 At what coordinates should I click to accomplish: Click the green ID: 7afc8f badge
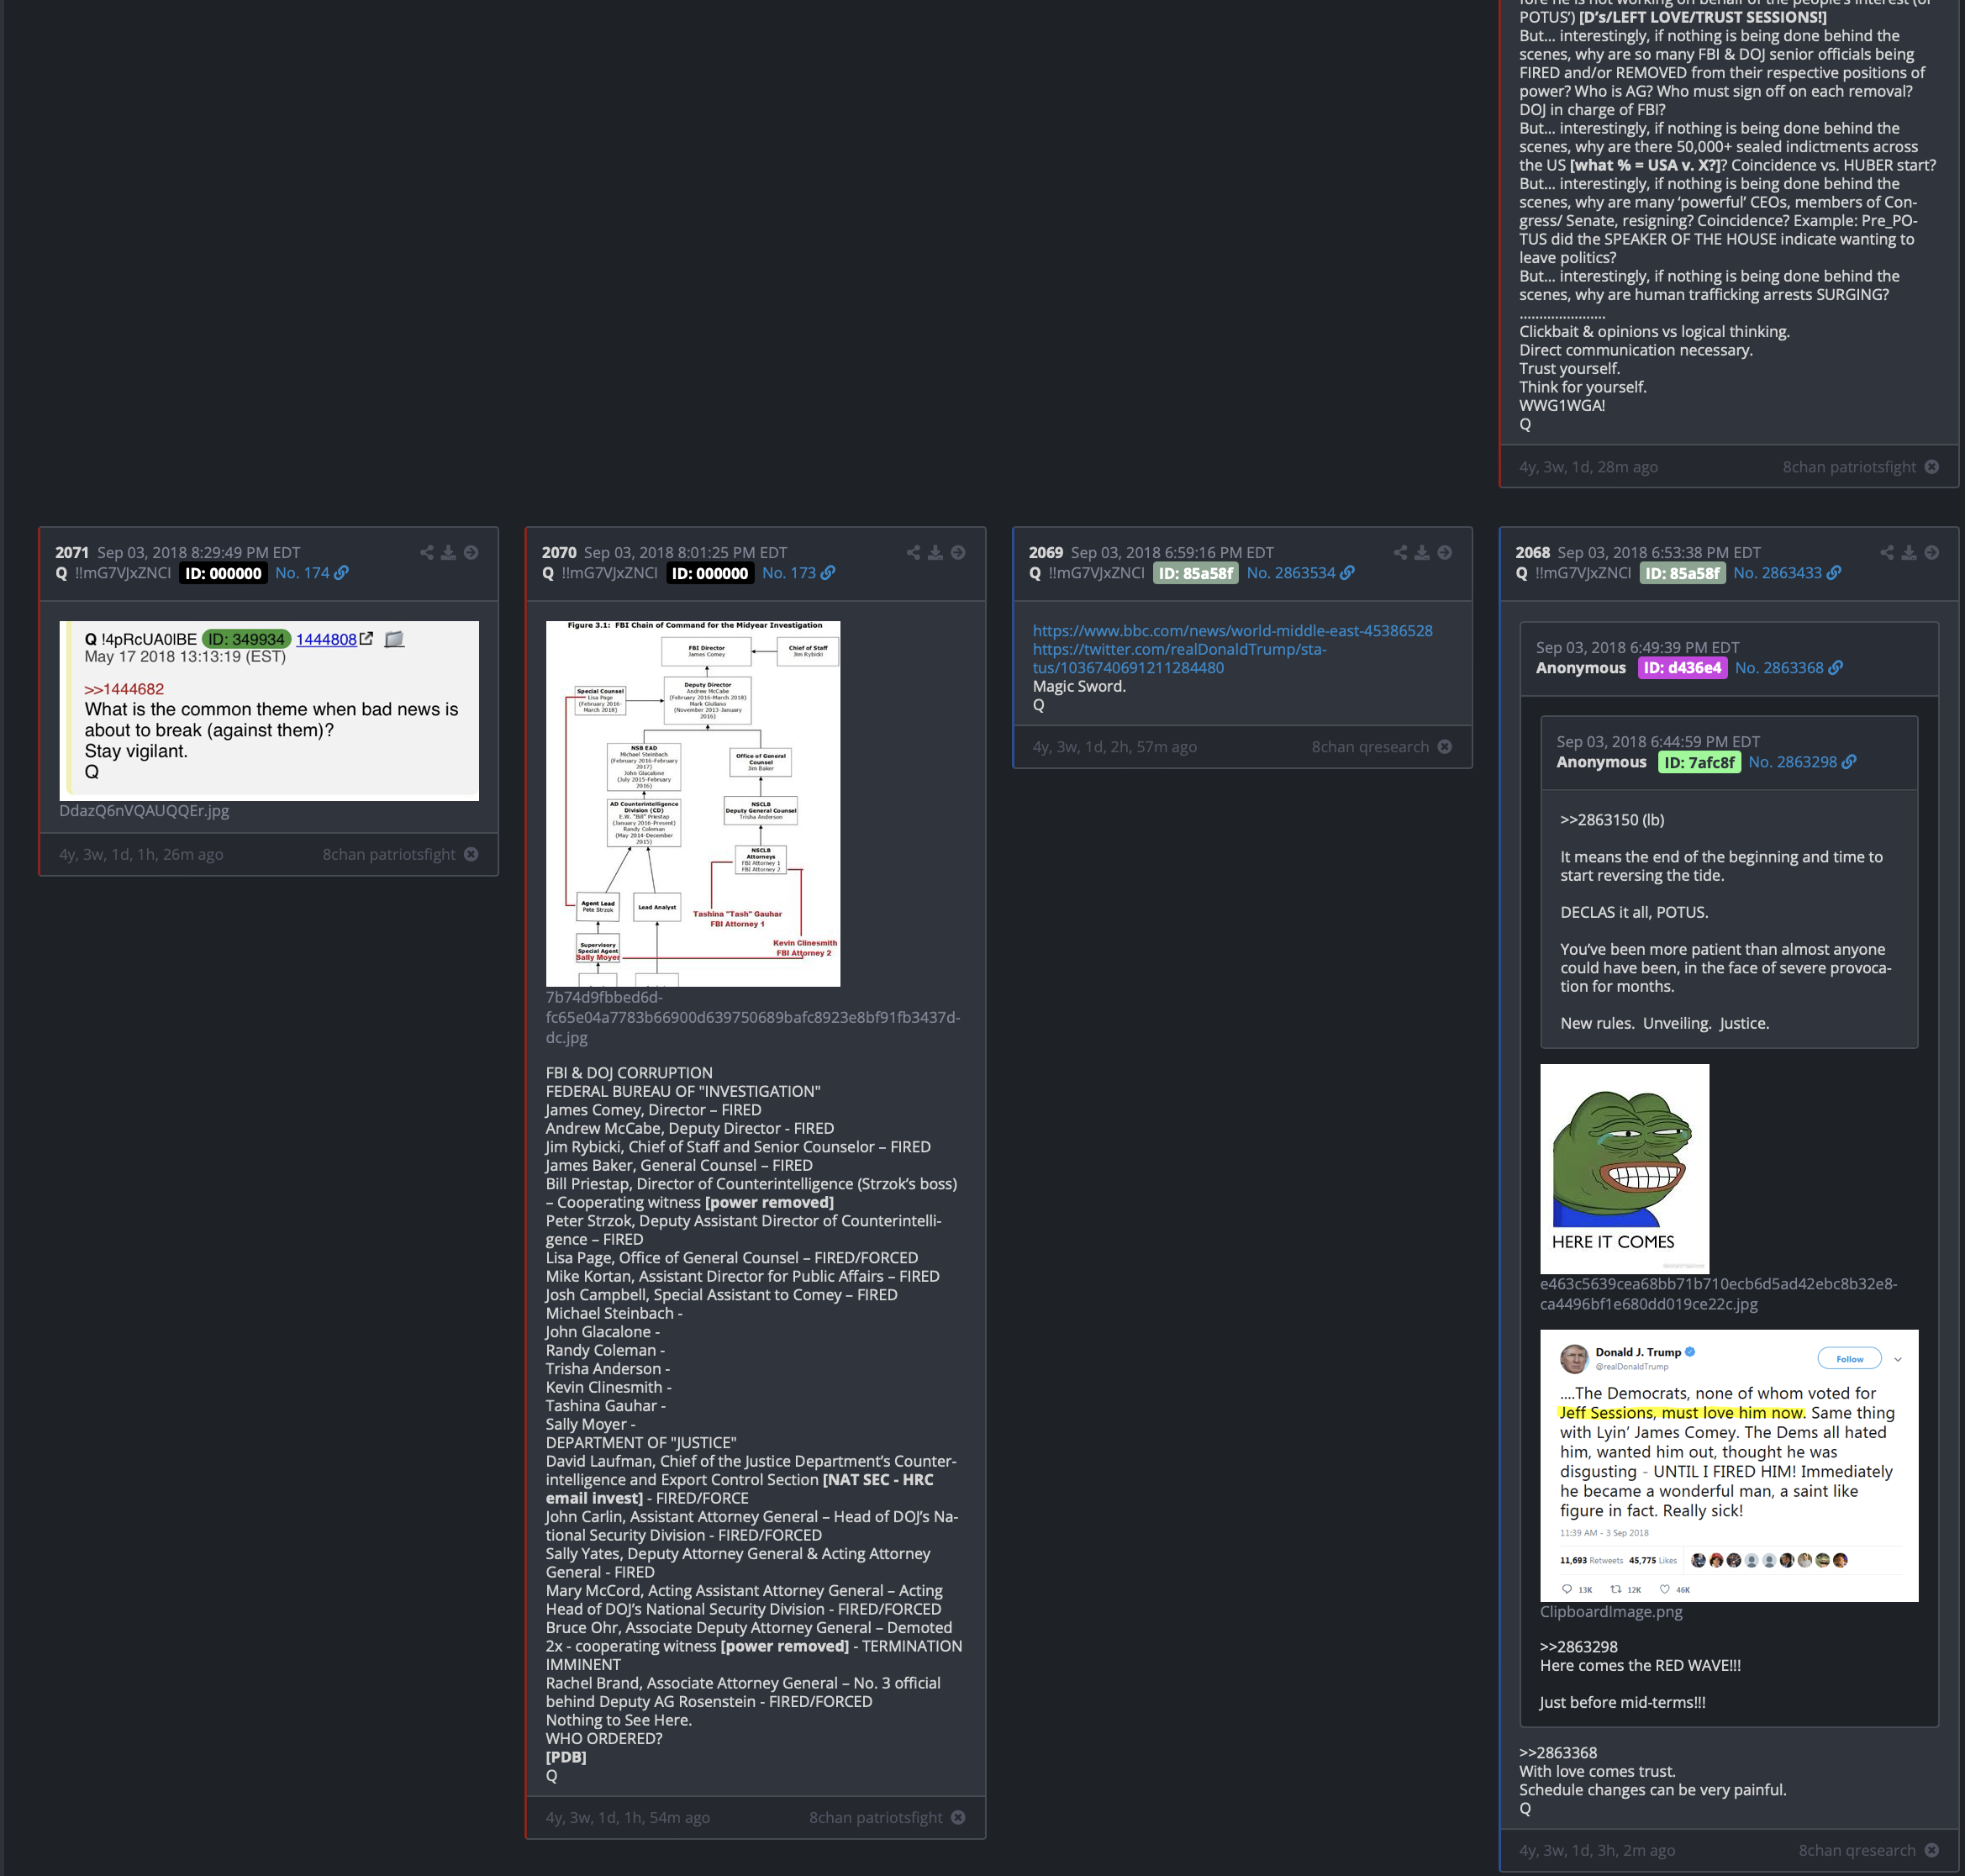click(x=1700, y=762)
